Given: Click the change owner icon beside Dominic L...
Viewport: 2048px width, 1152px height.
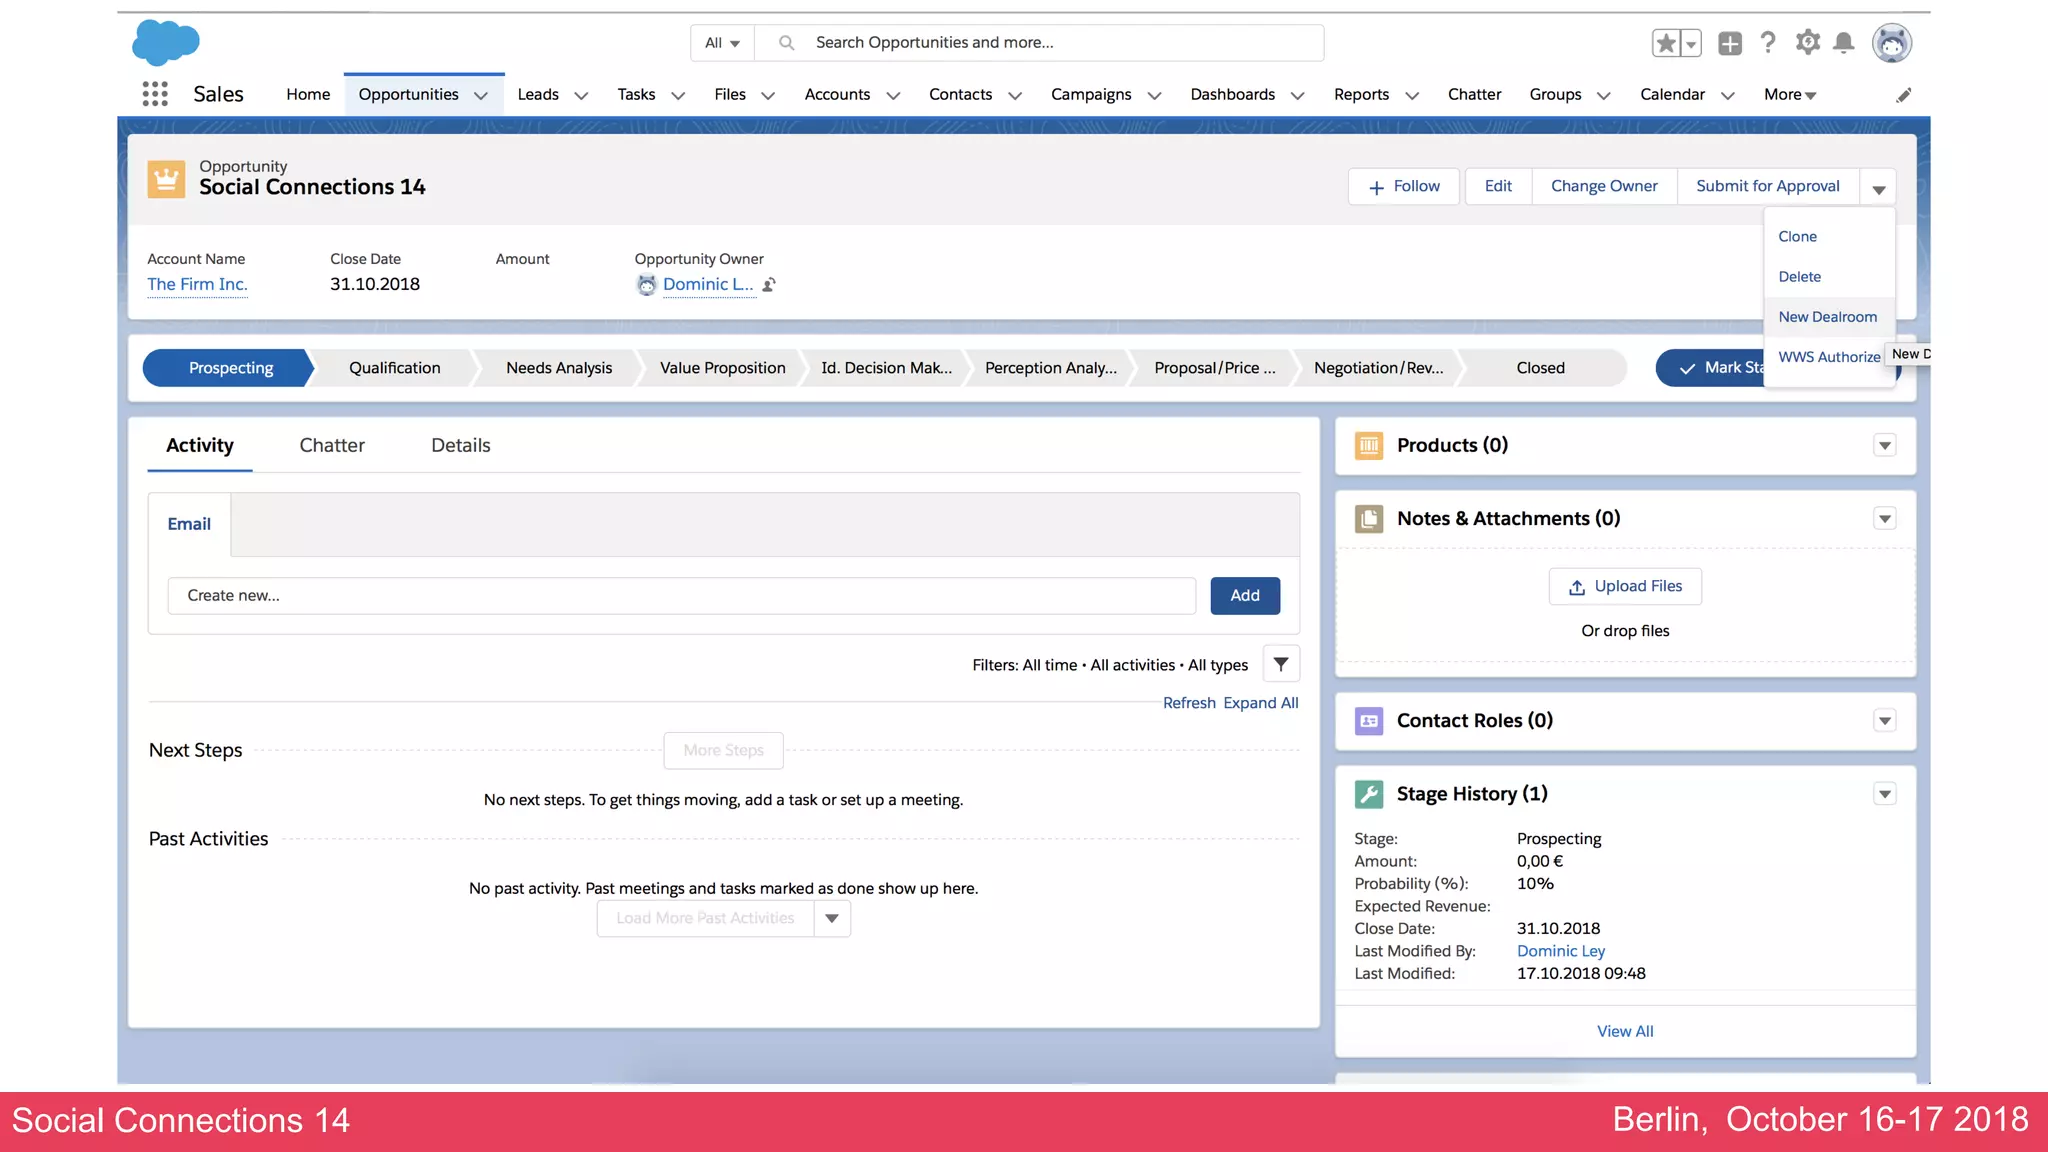Looking at the screenshot, I should coord(769,285).
